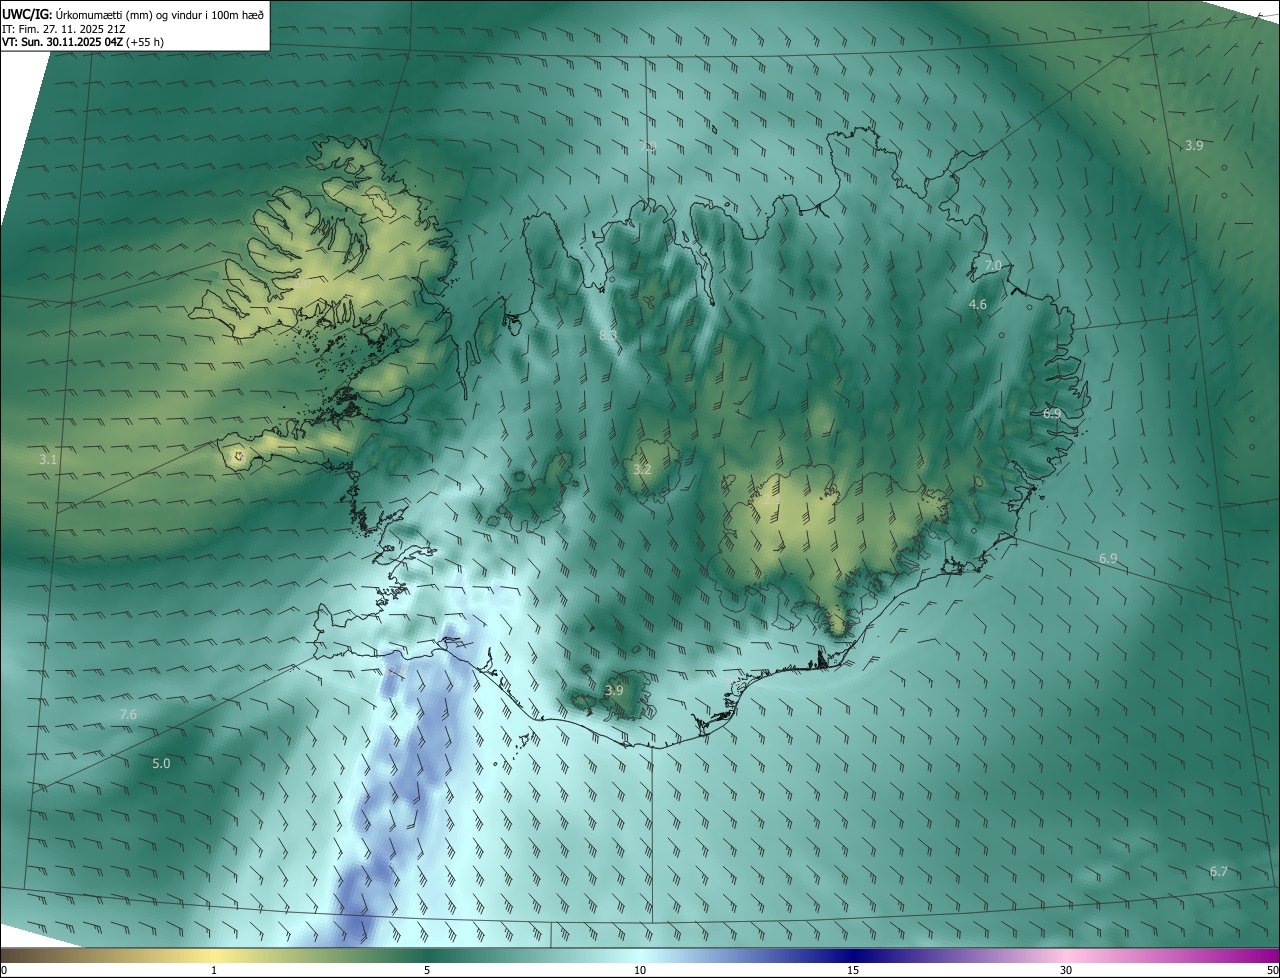The height and width of the screenshot is (978, 1280).
Task: Pick the yellow section of the precipitation colorbar
Action: coord(214,955)
